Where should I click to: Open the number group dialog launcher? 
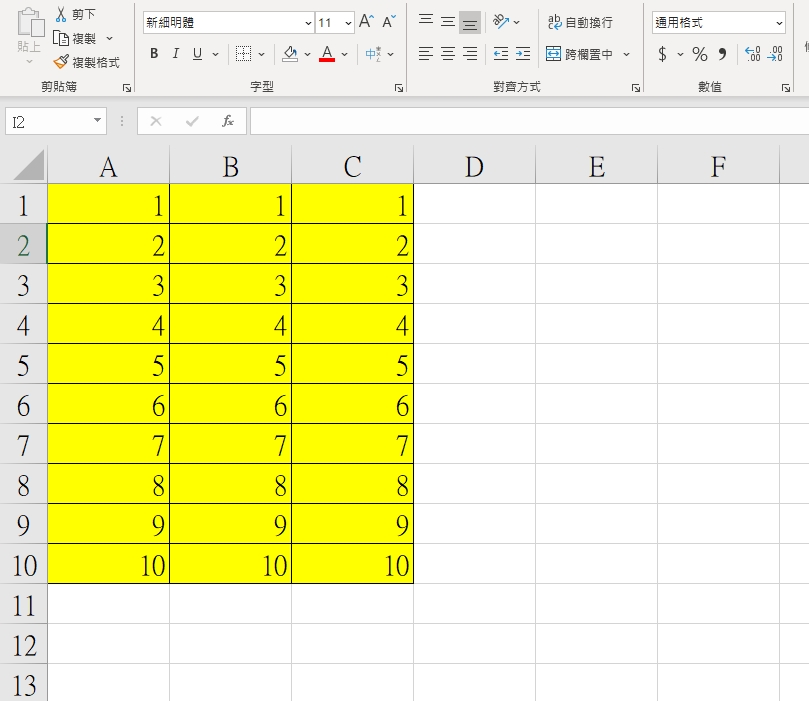pos(786,88)
